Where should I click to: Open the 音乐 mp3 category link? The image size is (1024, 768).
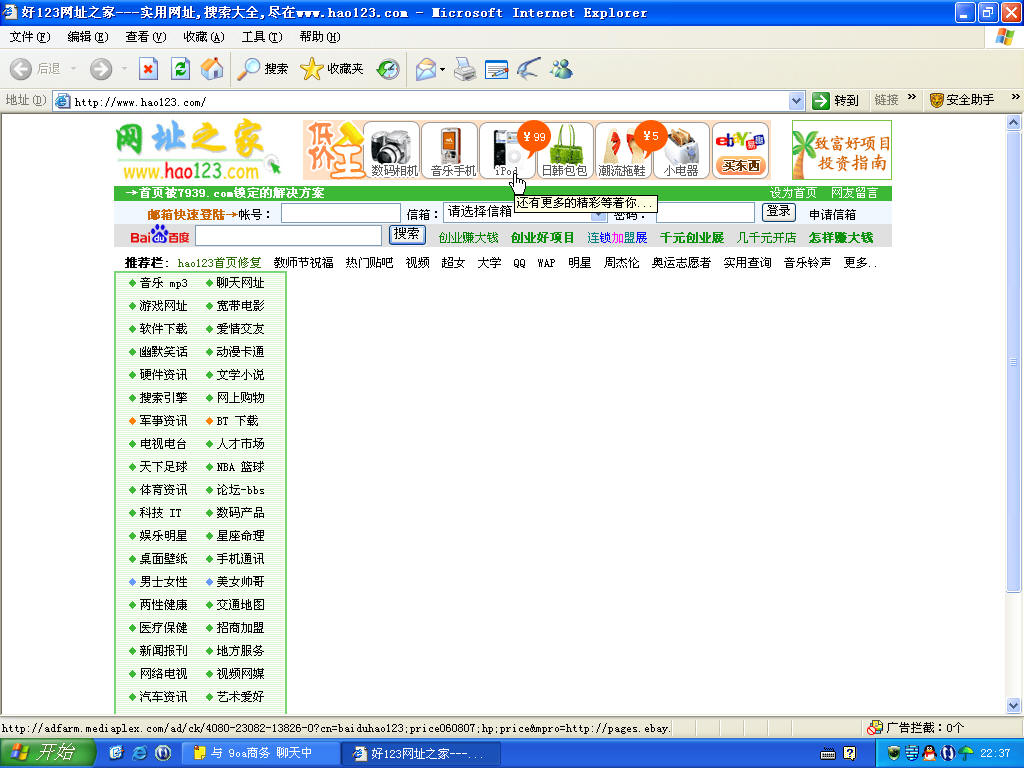tap(163, 283)
